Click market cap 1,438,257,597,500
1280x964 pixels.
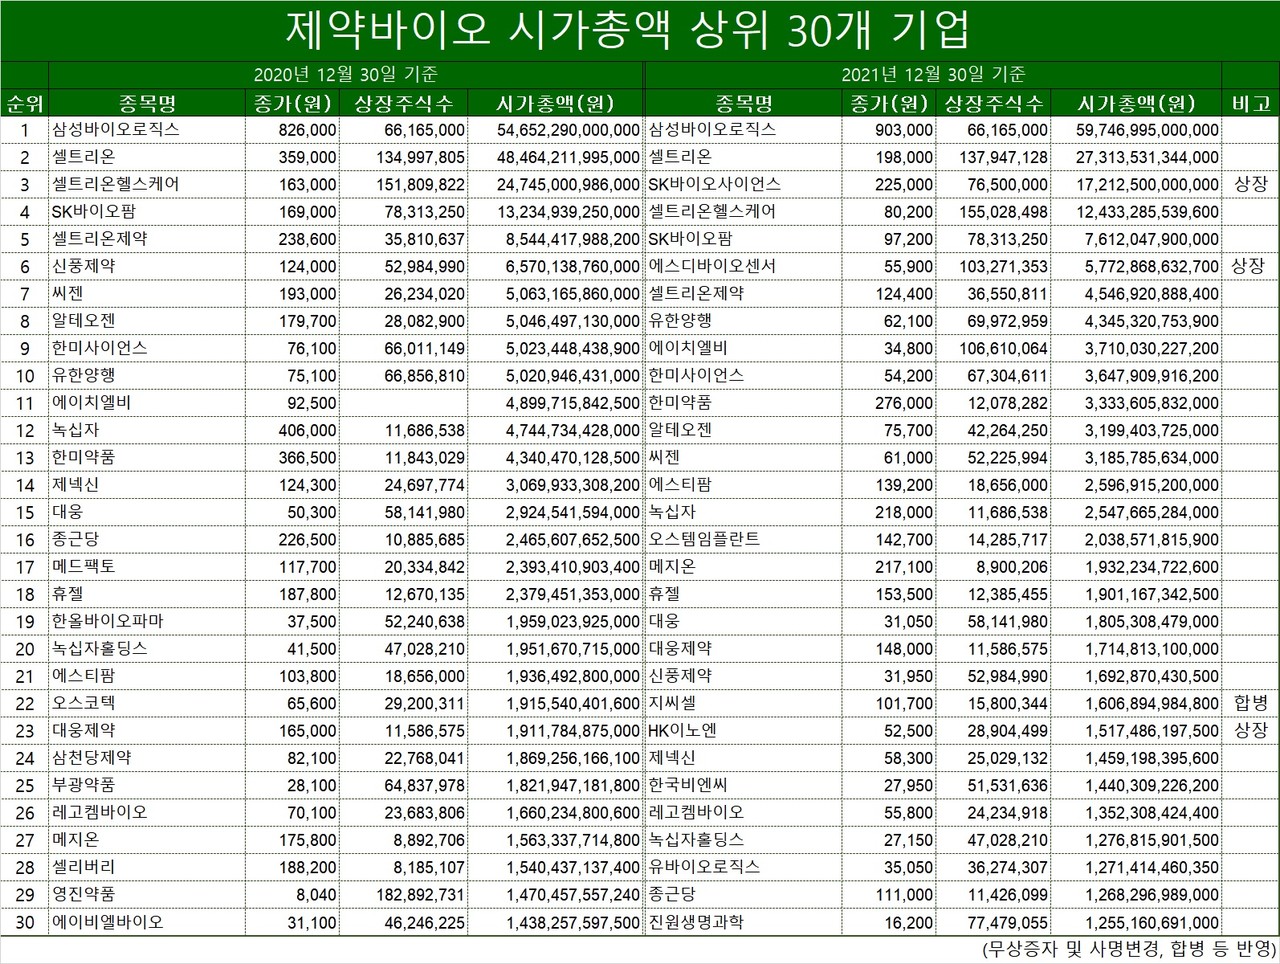pos(573,922)
